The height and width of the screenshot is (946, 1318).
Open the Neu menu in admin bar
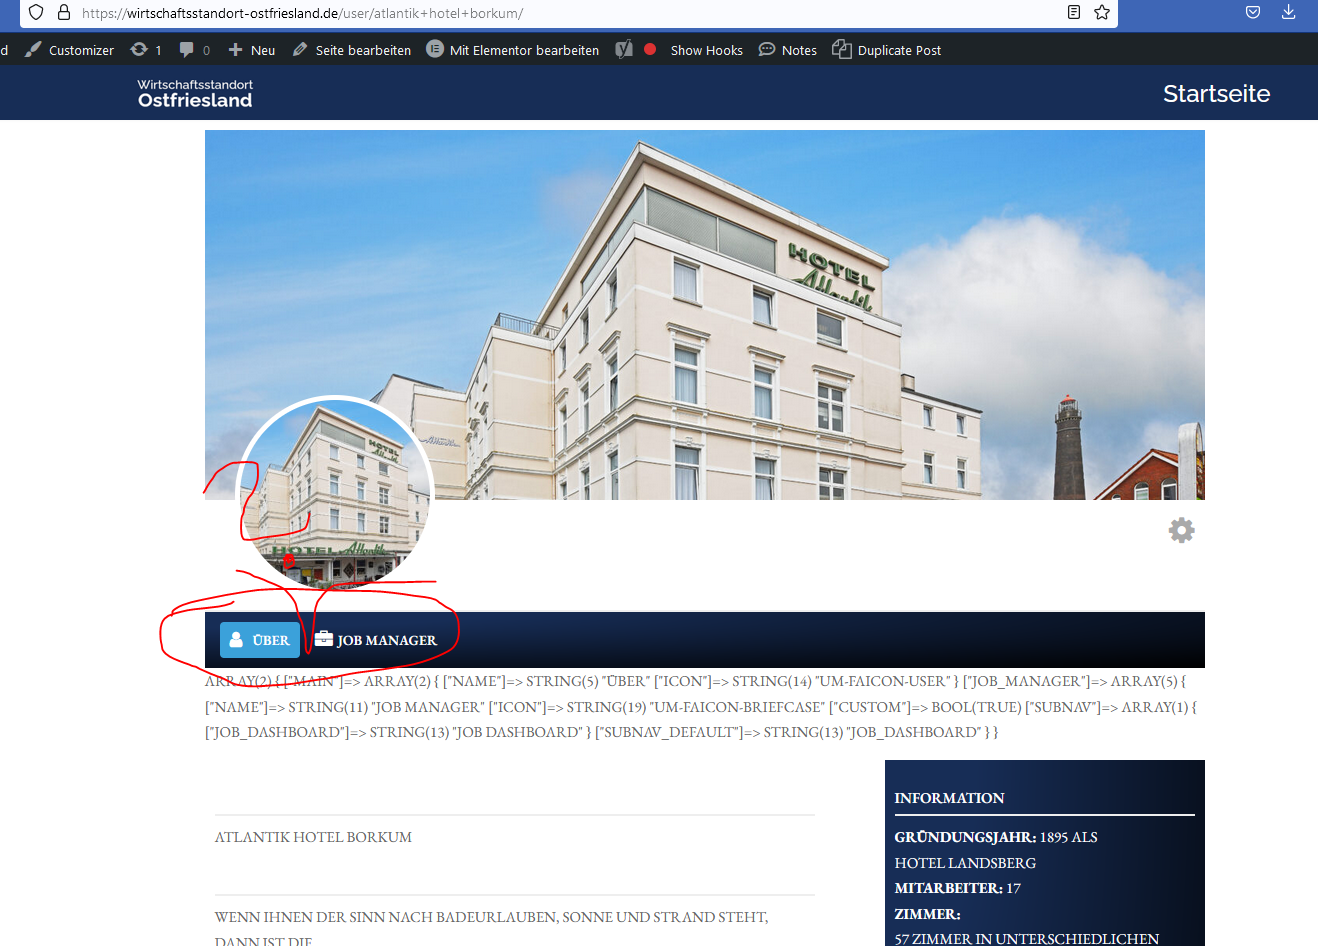pyautogui.click(x=252, y=50)
